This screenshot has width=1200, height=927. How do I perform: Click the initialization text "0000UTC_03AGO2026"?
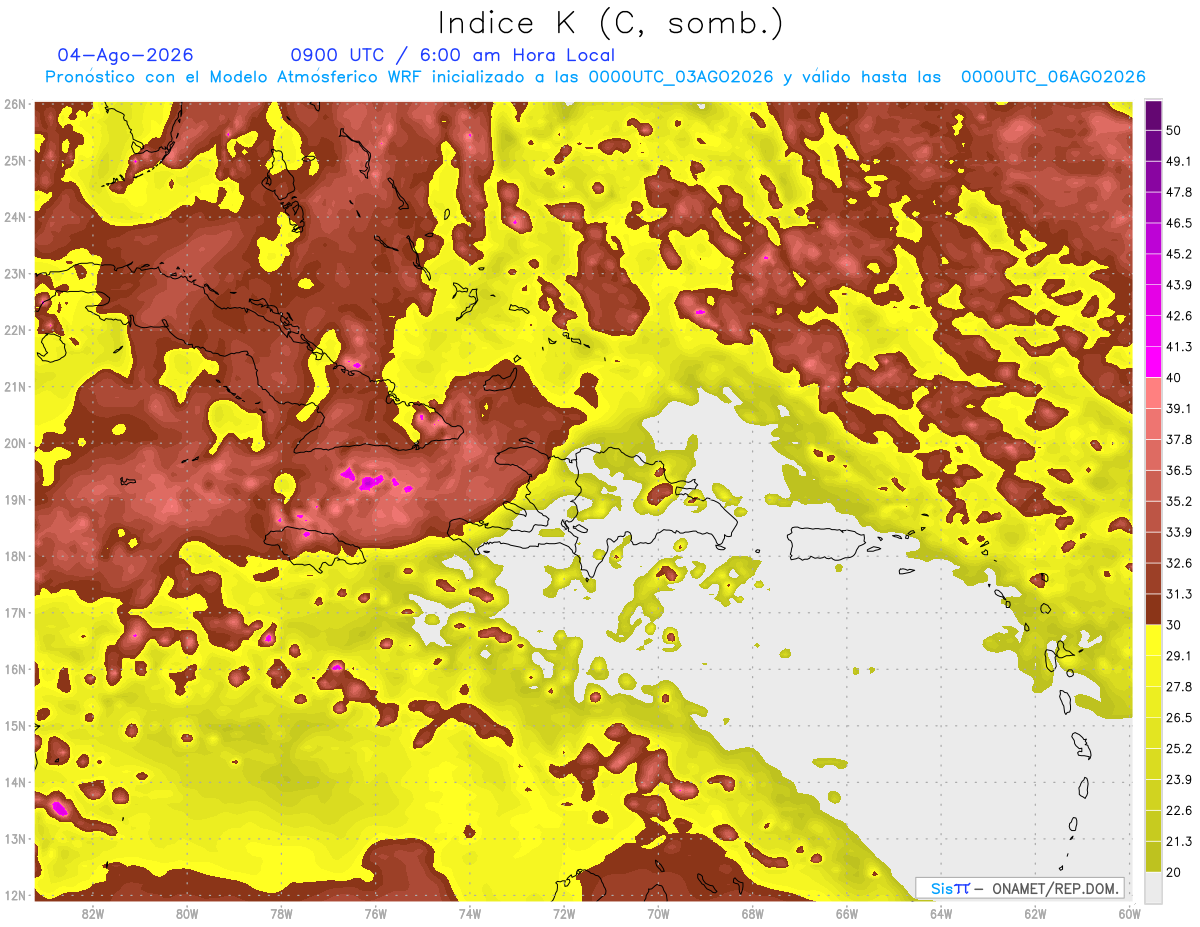click(680, 77)
